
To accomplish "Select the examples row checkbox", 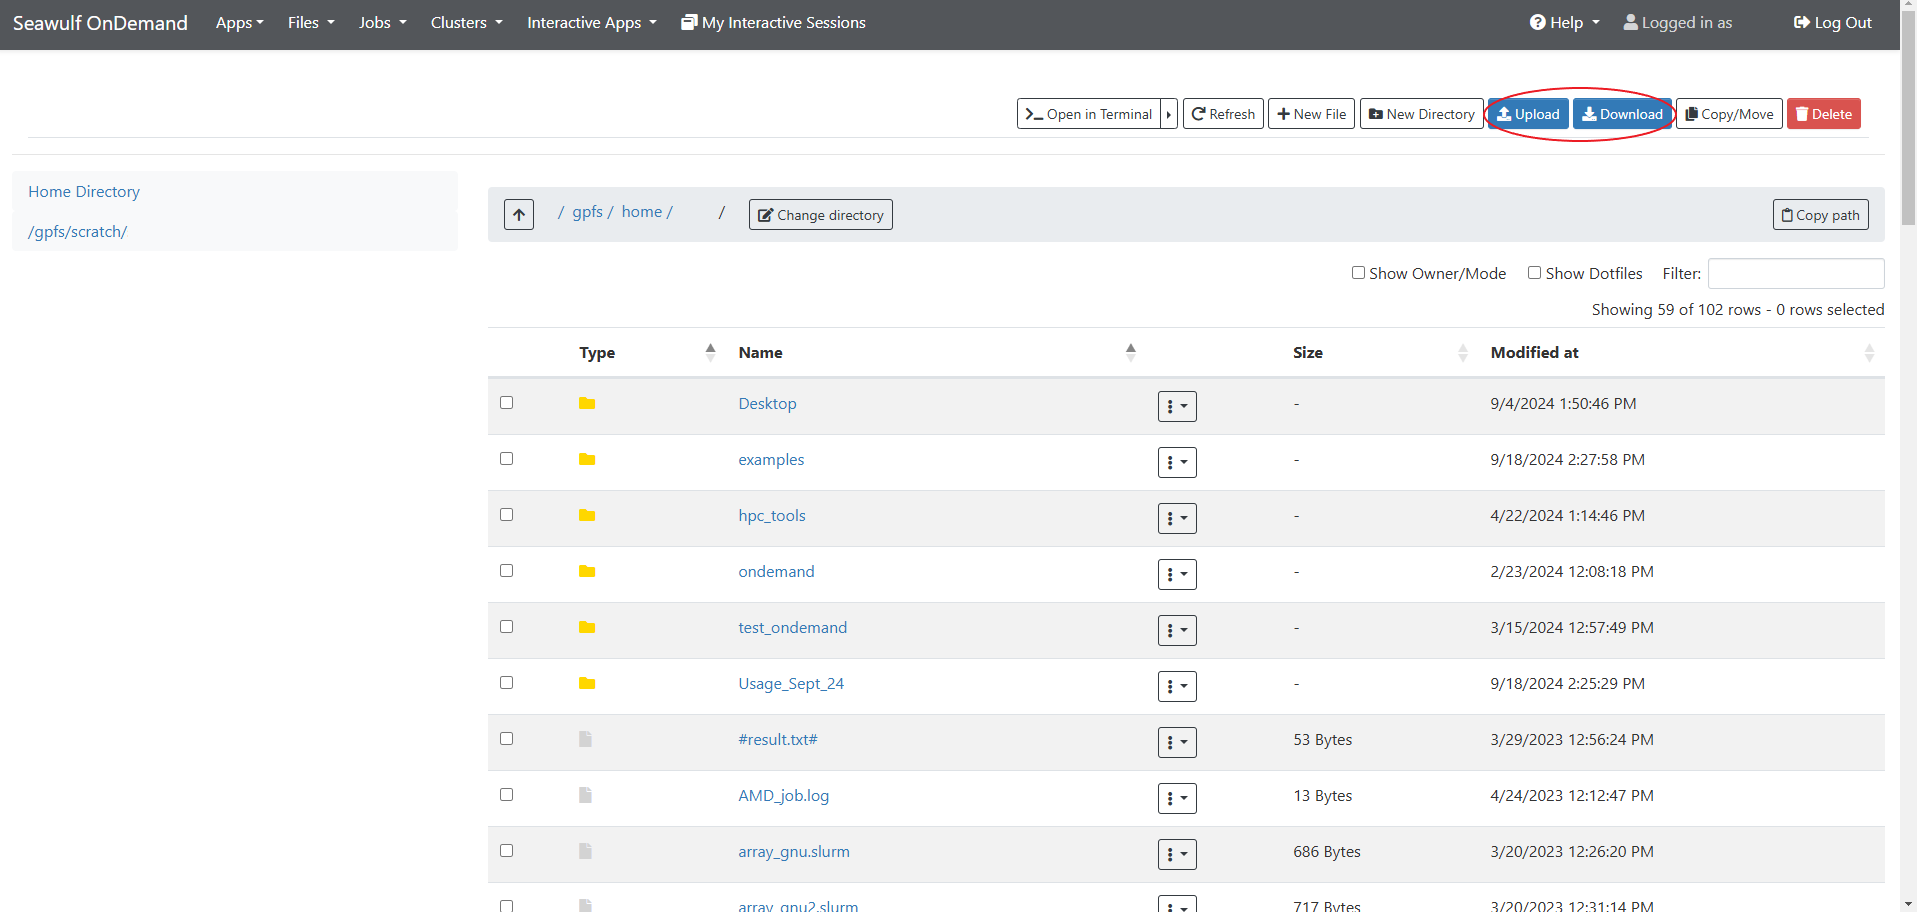I will tap(506, 458).
